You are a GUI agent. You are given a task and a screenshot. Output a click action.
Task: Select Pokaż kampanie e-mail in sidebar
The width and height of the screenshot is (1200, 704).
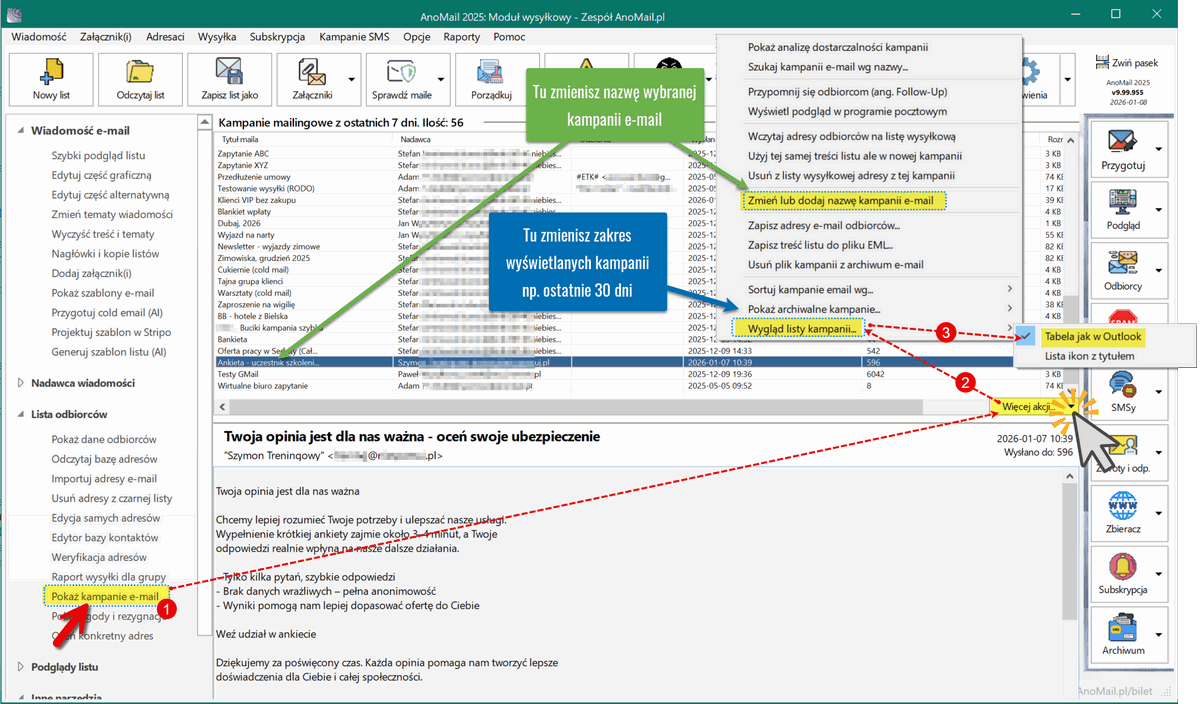coord(105,597)
